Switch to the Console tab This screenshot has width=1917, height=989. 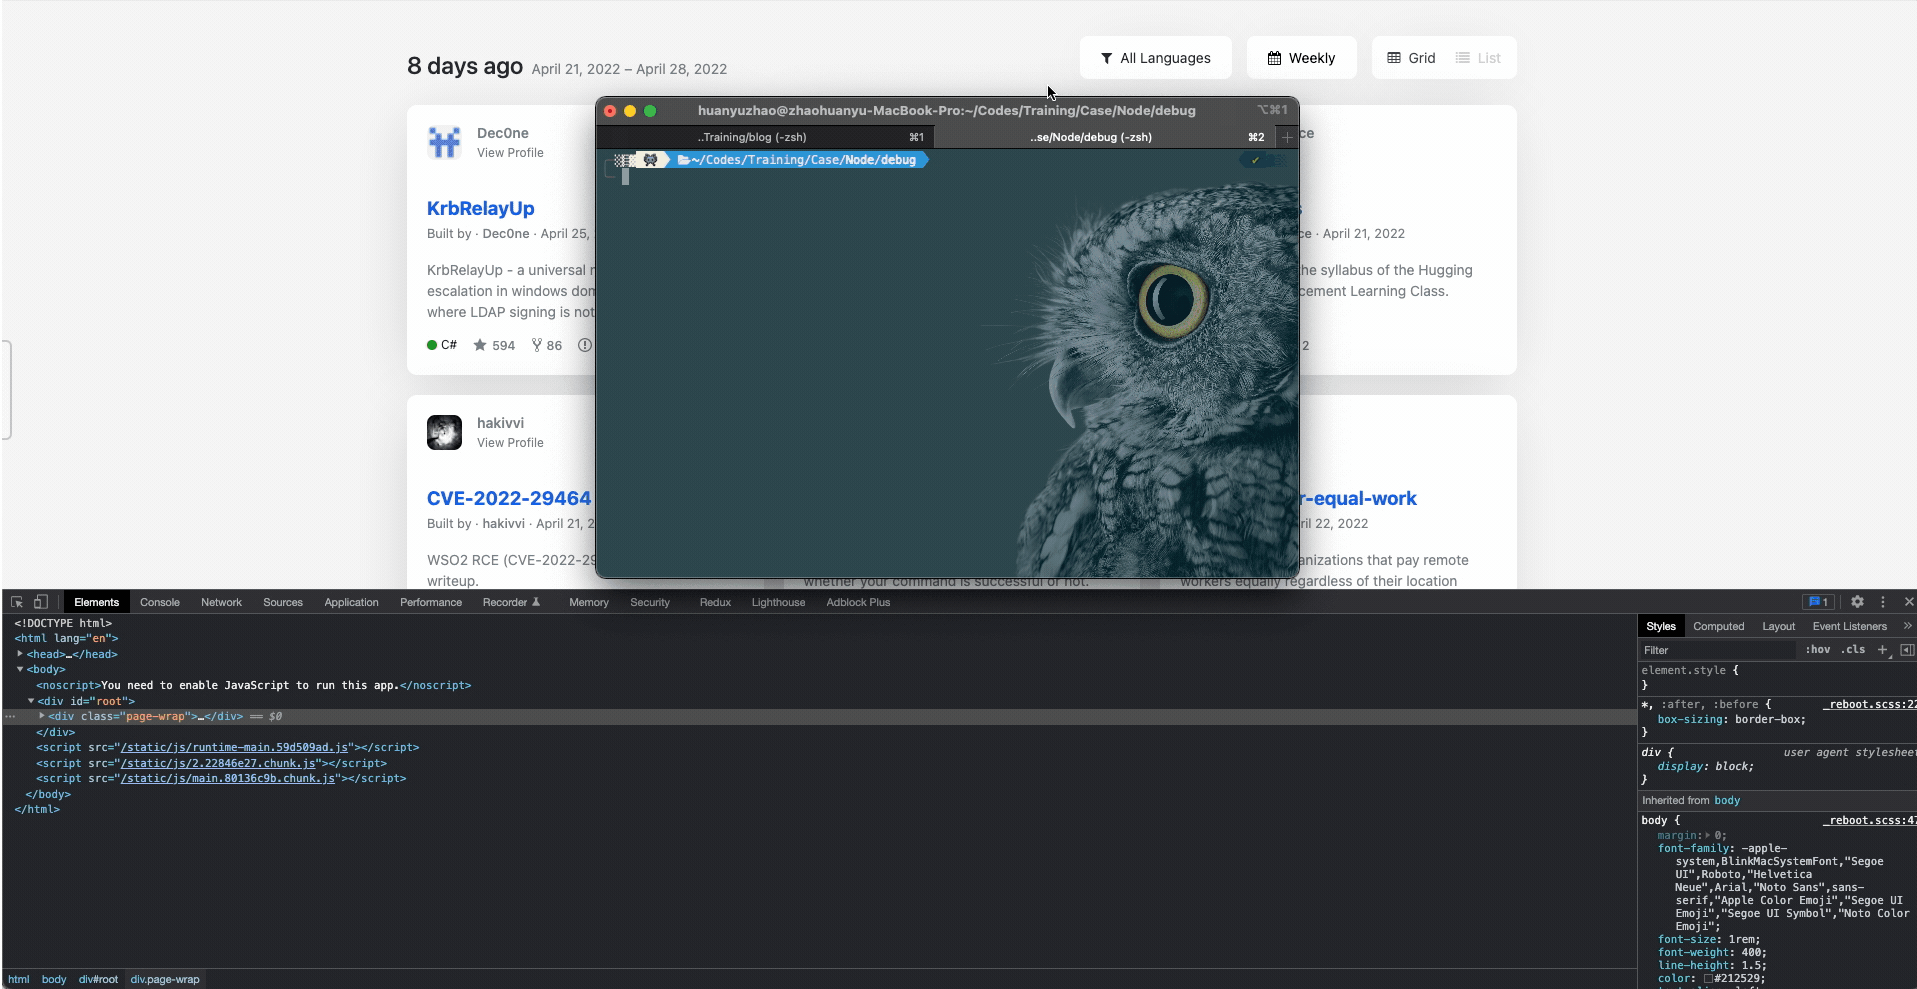coord(159,602)
